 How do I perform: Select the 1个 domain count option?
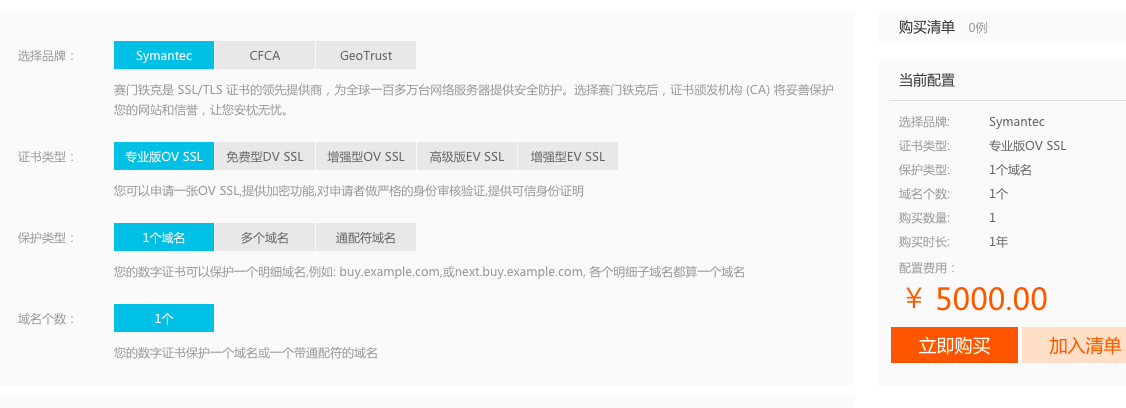(x=164, y=318)
